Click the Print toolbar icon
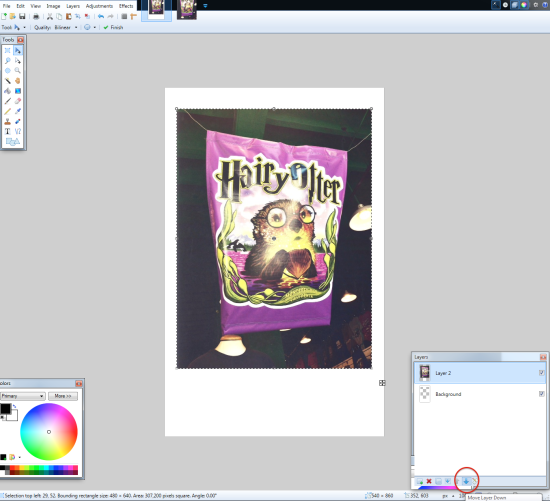550x501 pixels. [36, 16]
